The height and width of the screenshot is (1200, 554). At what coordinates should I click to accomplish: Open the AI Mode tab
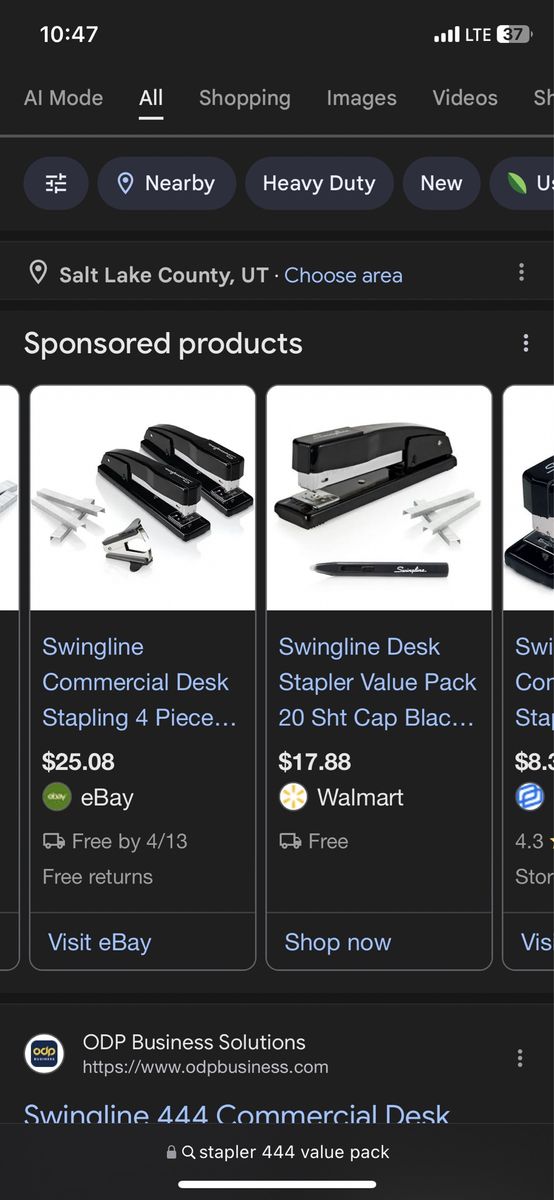[63, 98]
